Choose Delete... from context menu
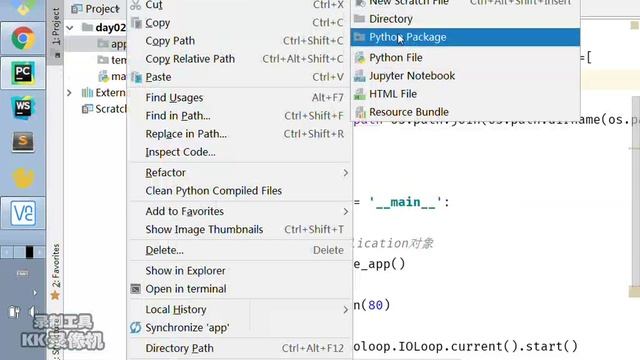640x360 pixels. coord(240,250)
